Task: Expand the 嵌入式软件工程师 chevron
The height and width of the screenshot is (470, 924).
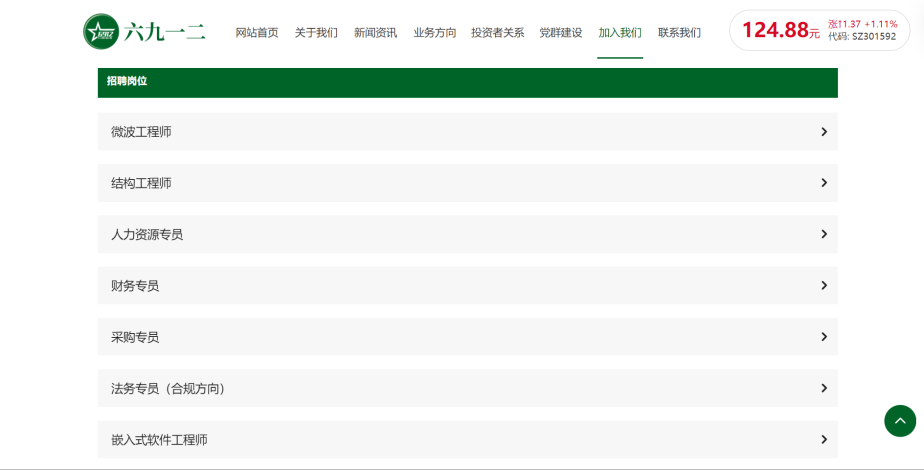Action: 824,439
